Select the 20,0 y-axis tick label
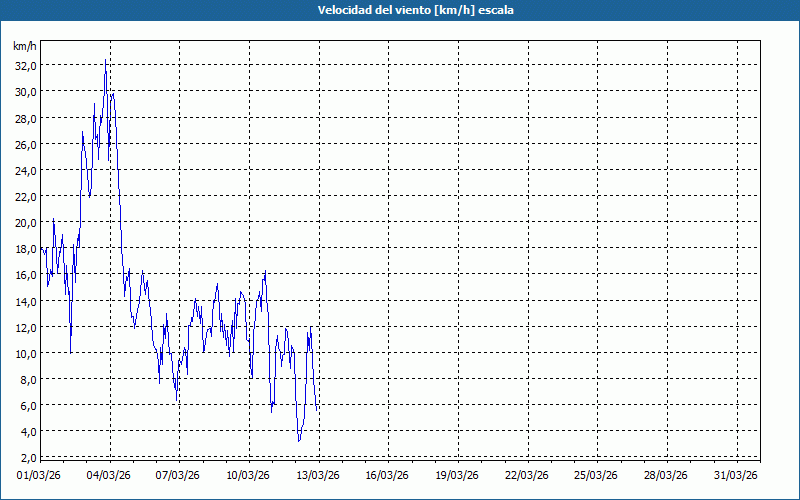The width and height of the screenshot is (800, 500). pyautogui.click(x=24, y=223)
